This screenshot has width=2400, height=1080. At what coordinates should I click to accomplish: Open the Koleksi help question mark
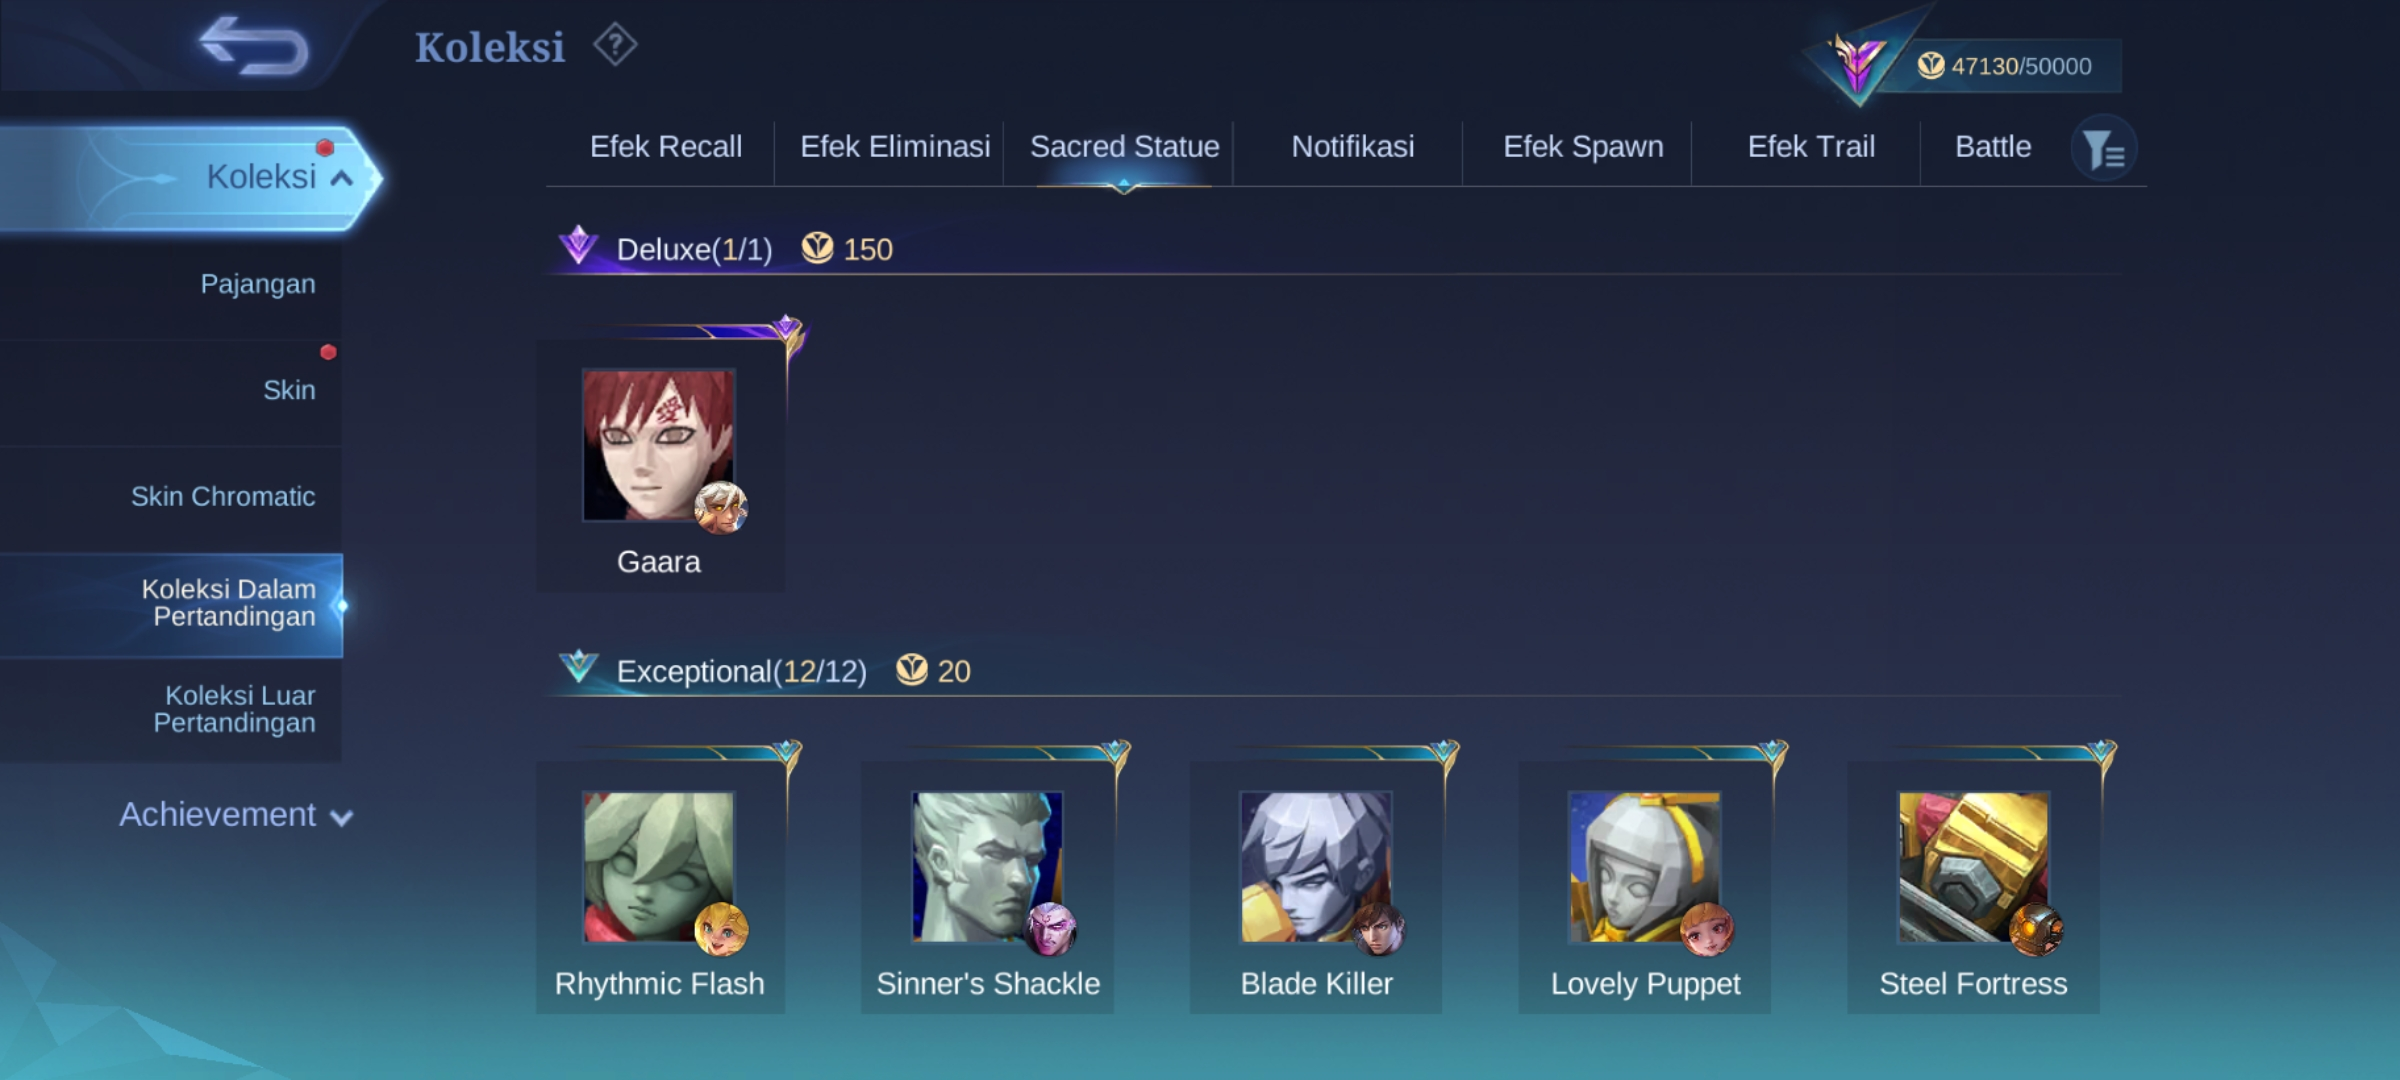click(615, 45)
